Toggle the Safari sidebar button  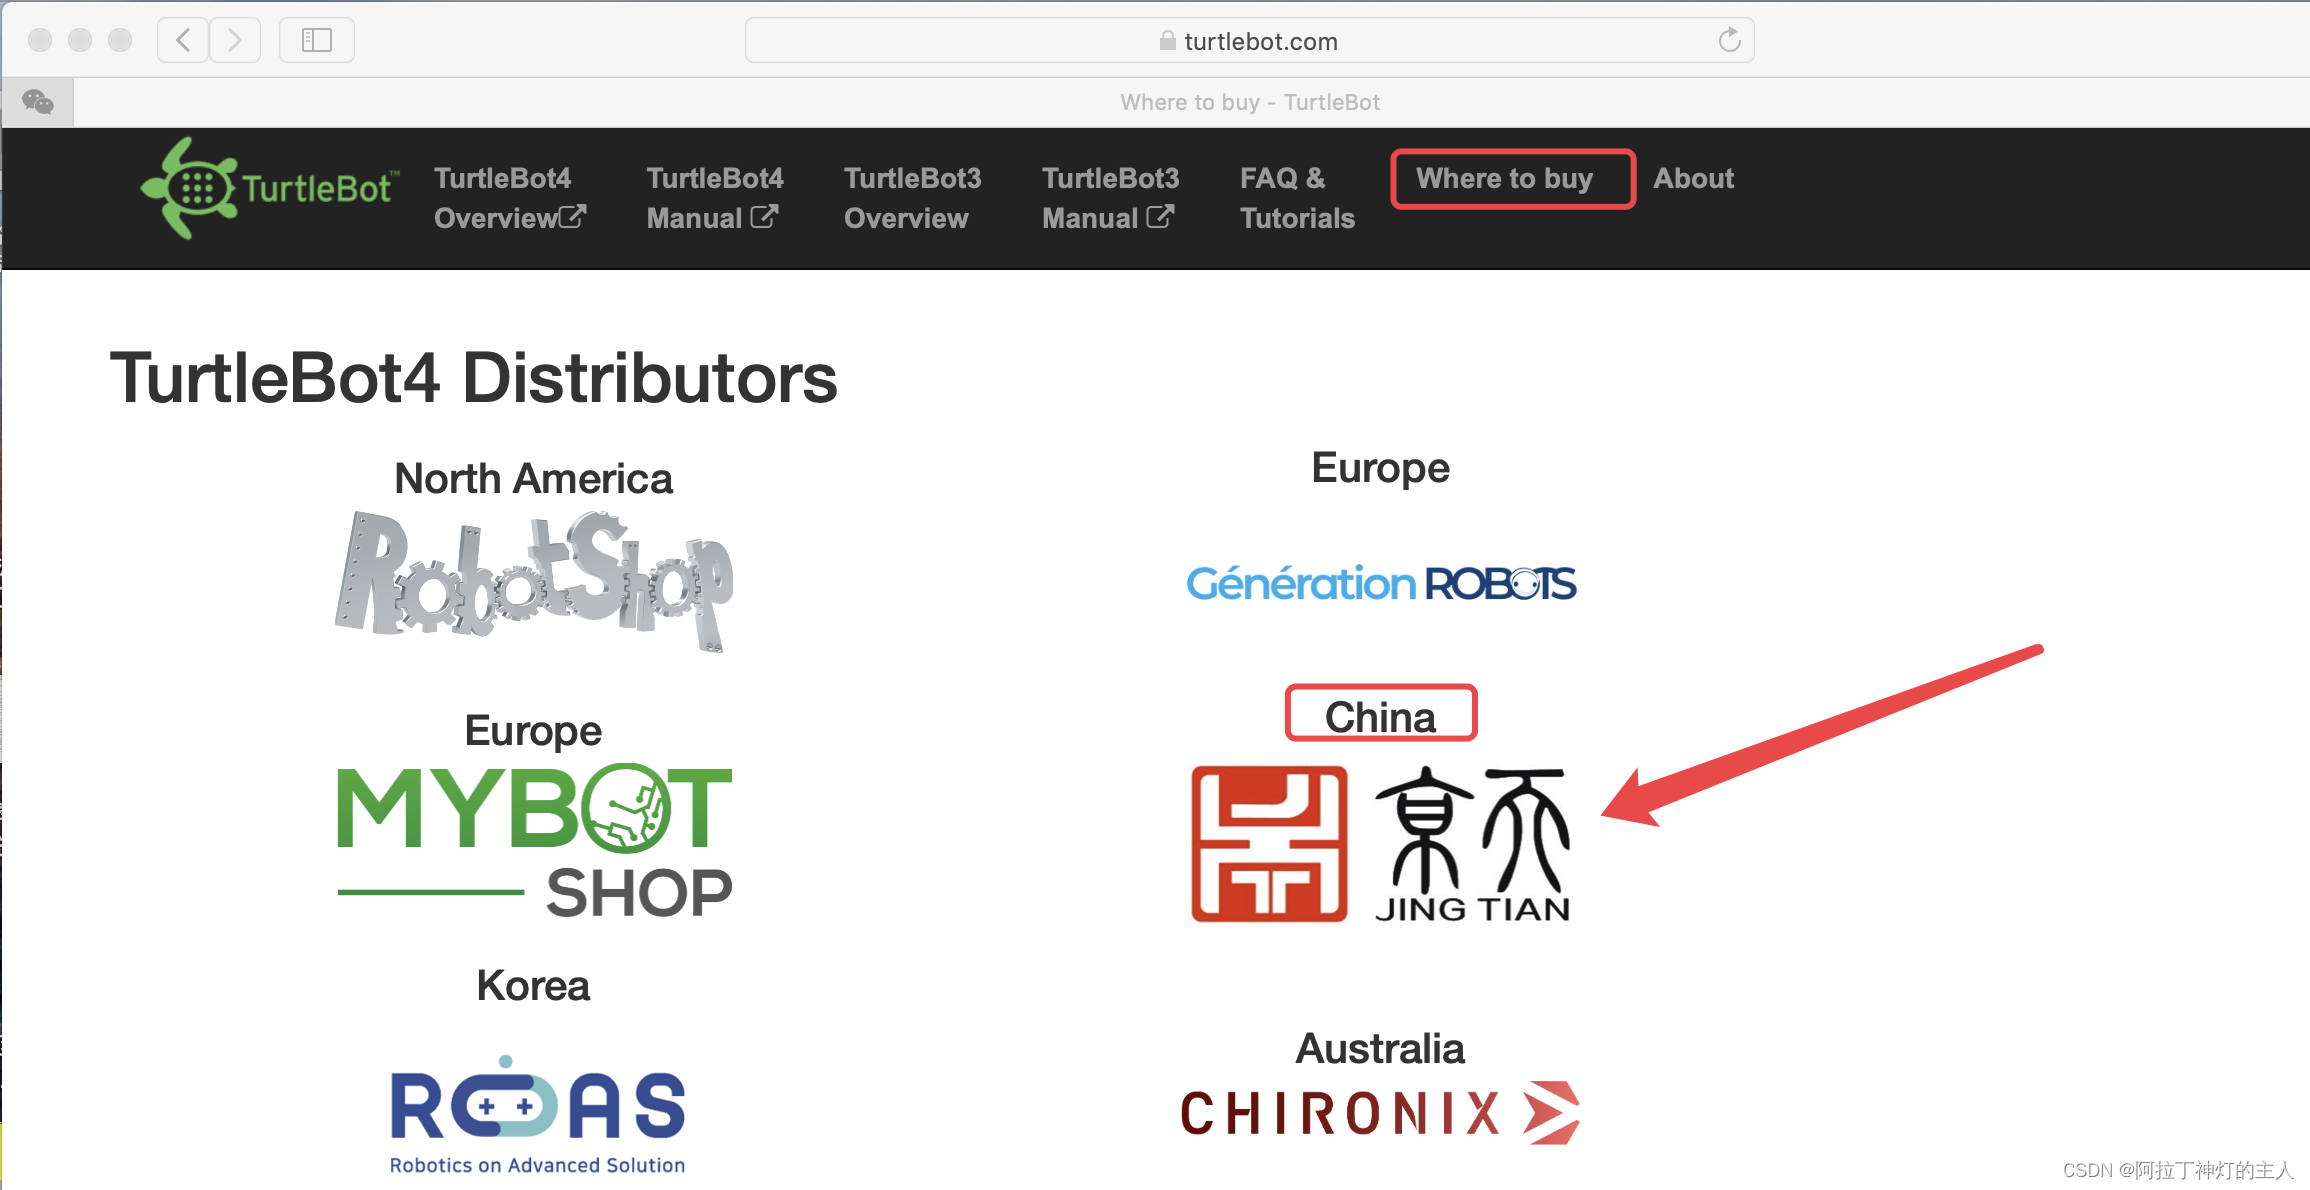click(x=316, y=40)
